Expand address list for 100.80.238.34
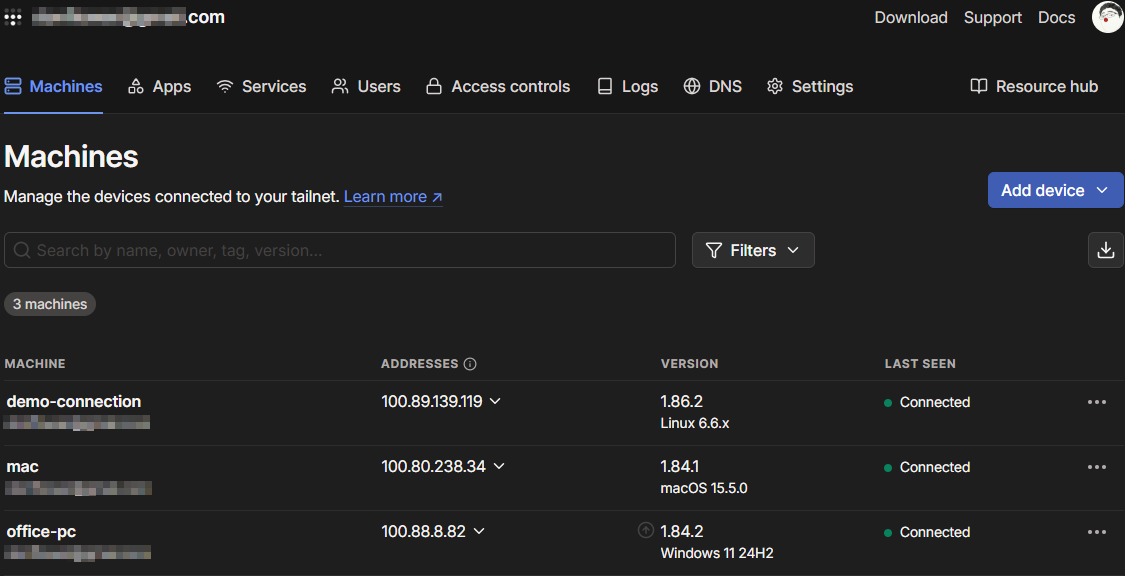Screen dimensions: 1125x576 [499, 467]
